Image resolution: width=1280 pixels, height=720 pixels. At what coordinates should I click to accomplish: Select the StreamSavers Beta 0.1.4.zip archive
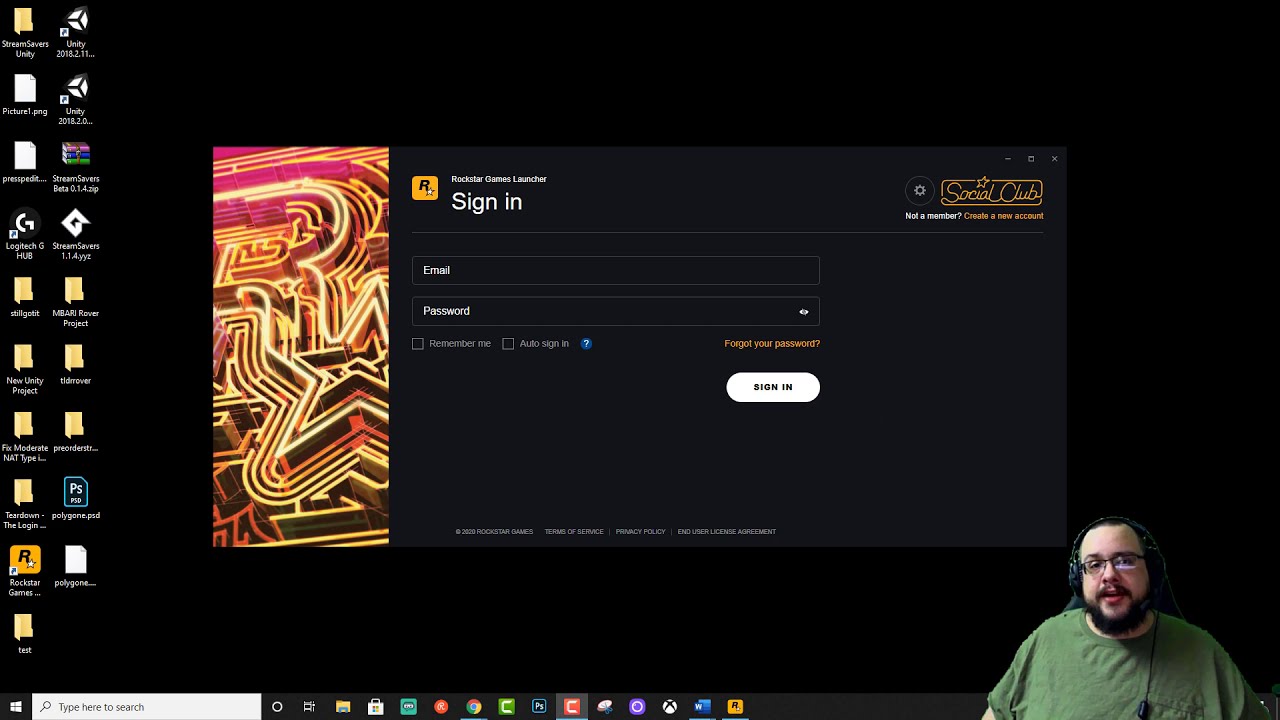coord(76,168)
